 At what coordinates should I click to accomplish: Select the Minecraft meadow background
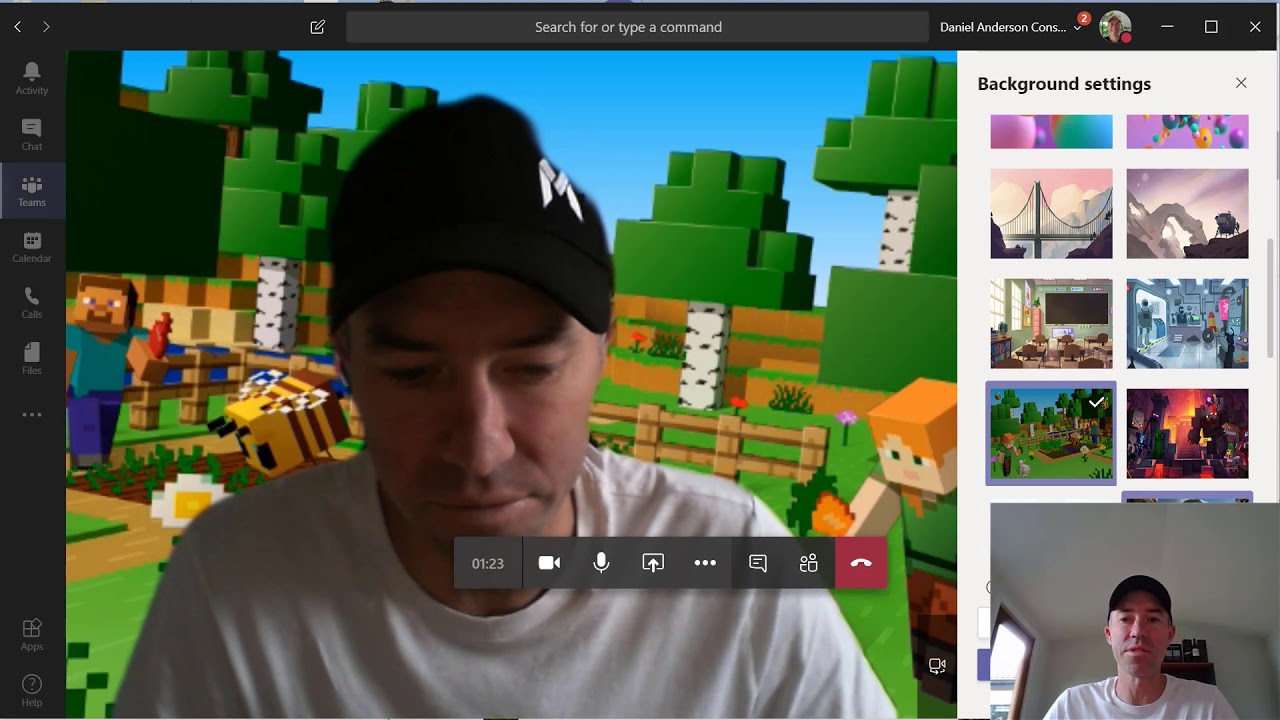point(1051,433)
